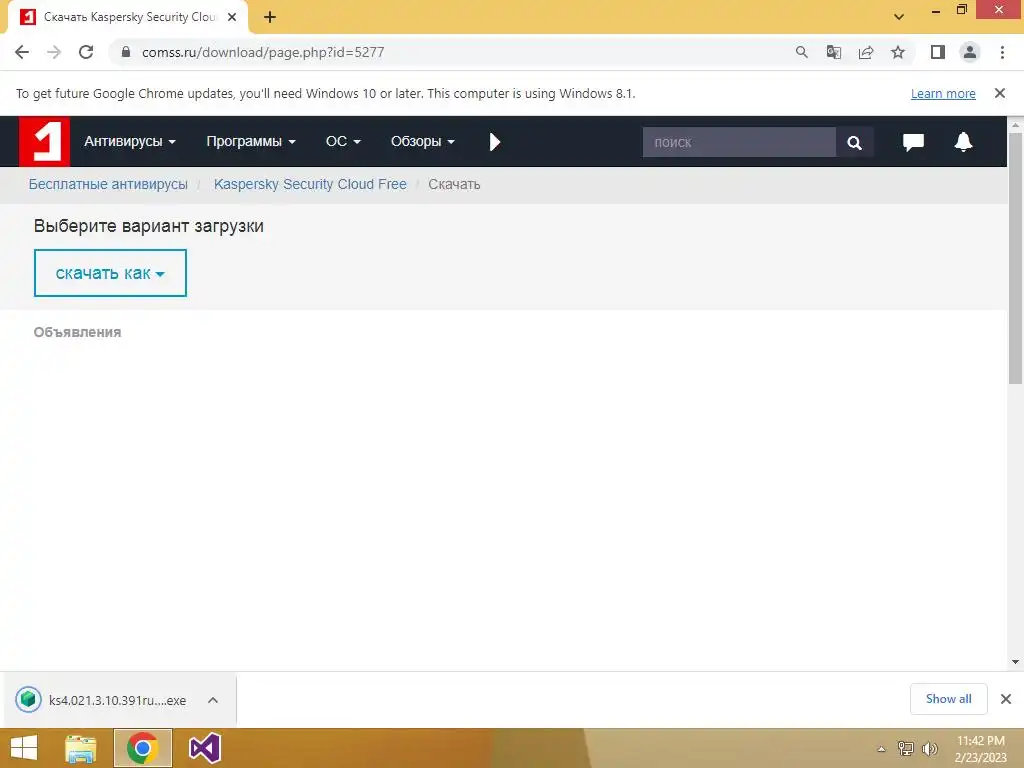Screen dimensions: 1024x768
Task: Click the lock icon in address bar
Action: click(x=126, y=52)
